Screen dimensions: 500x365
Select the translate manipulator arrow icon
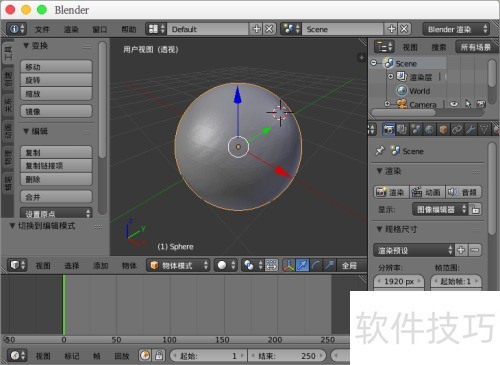coord(303,265)
